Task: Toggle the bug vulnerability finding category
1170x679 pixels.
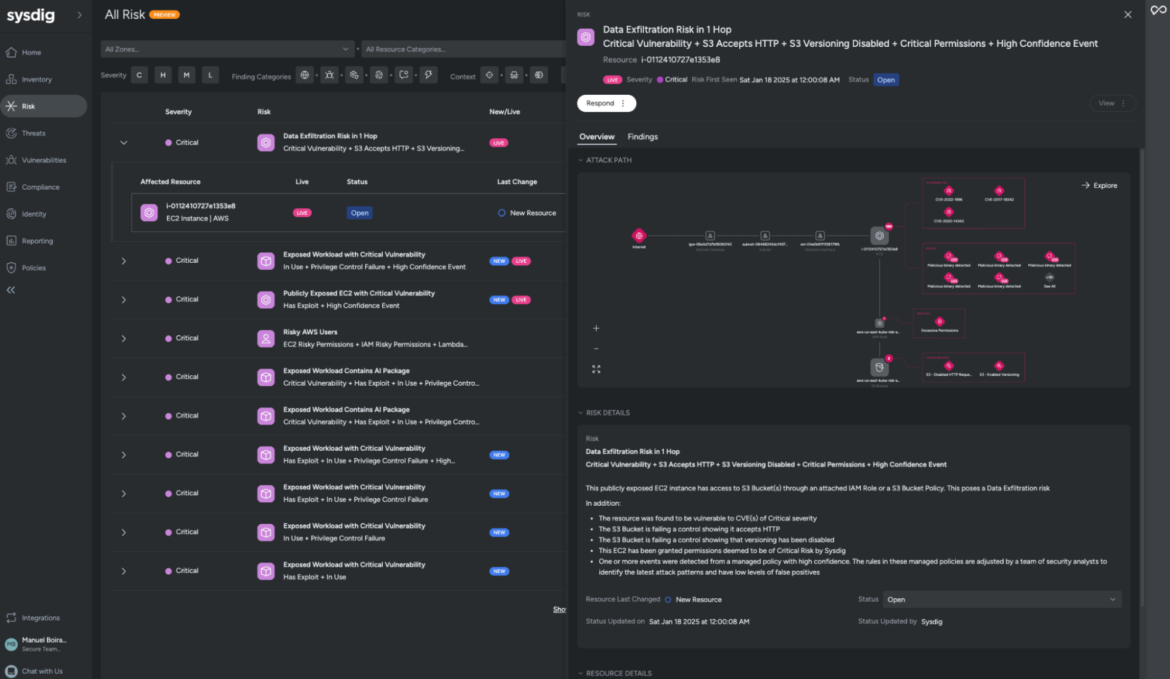Action: [x=329, y=75]
